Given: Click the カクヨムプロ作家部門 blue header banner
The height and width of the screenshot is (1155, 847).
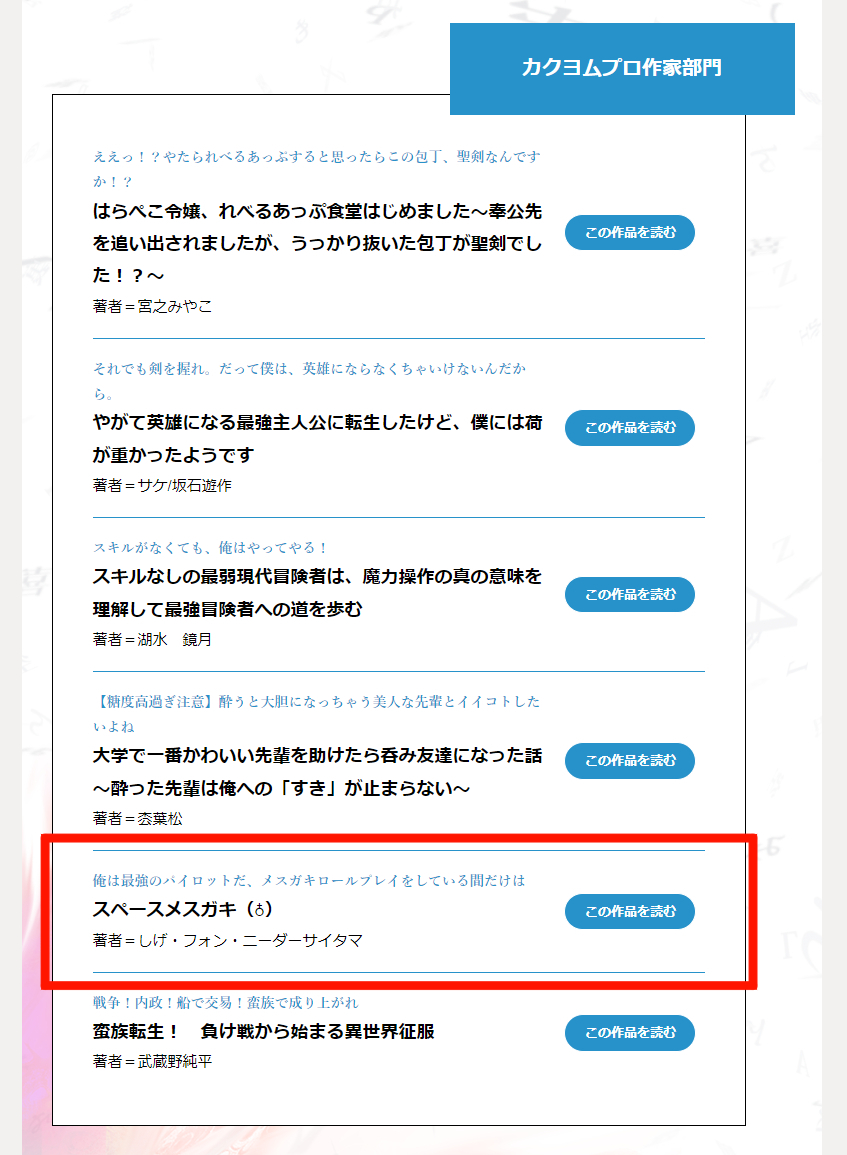Looking at the screenshot, I should [622, 69].
